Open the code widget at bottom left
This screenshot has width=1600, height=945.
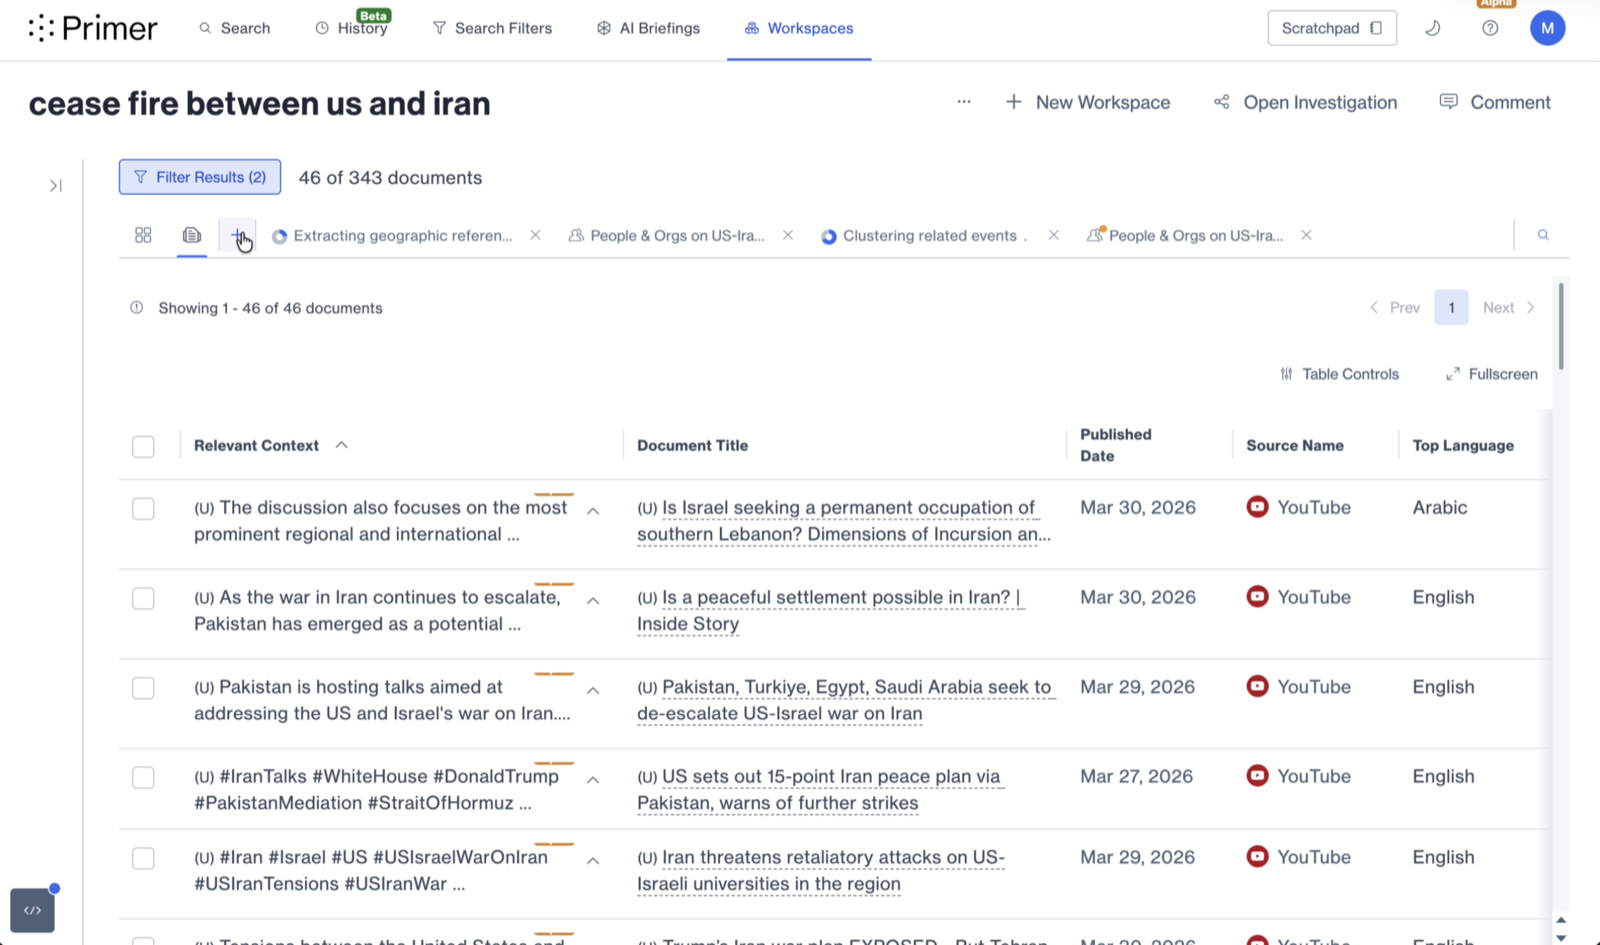click(32, 910)
